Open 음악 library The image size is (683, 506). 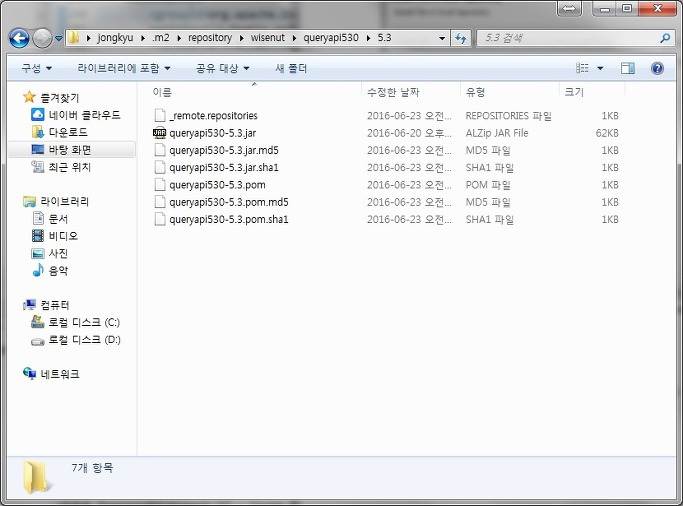pos(58,270)
